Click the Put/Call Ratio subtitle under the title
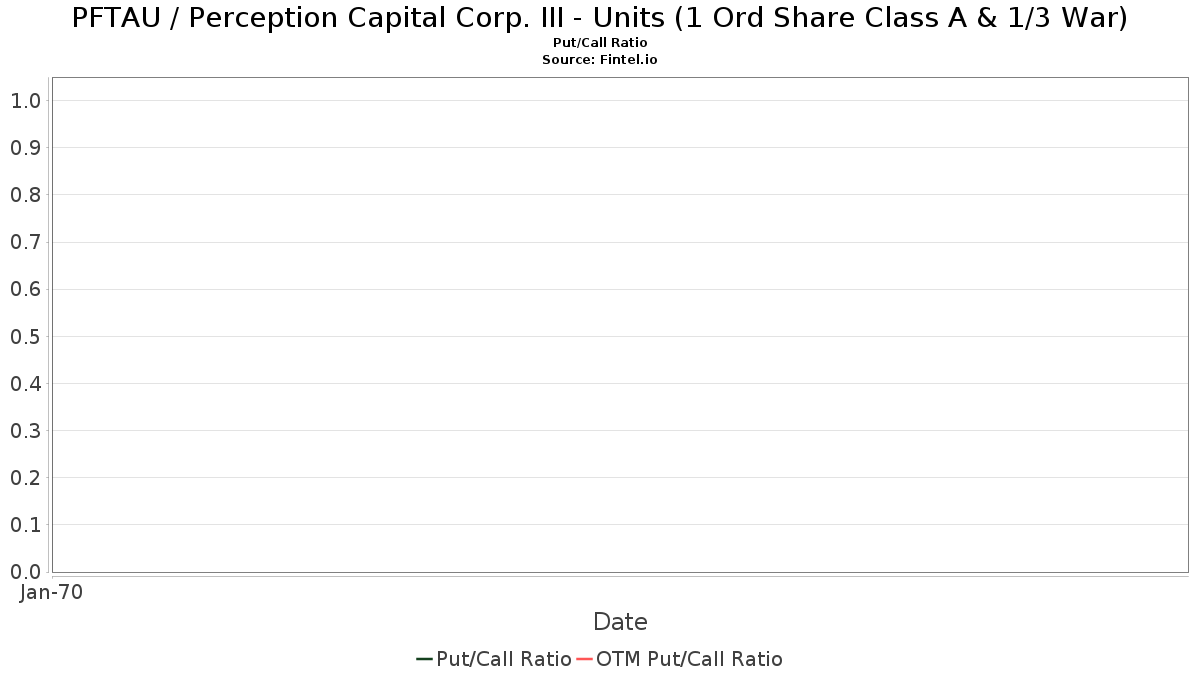This screenshot has height=675, width=1200. 600,43
